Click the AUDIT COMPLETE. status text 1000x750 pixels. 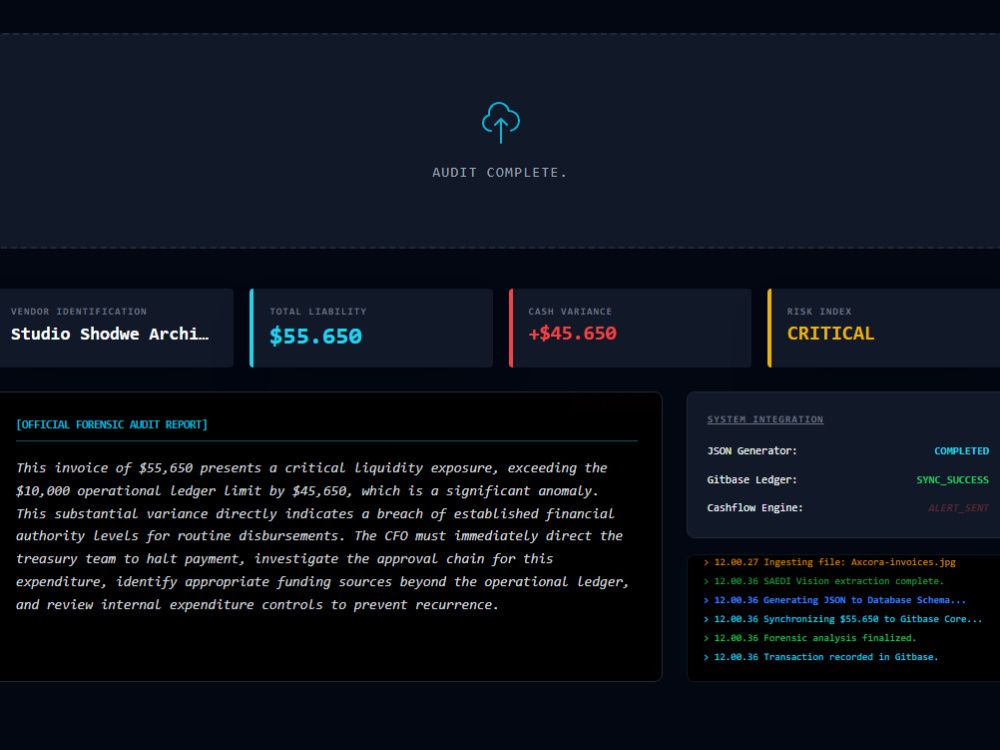[x=499, y=173]
